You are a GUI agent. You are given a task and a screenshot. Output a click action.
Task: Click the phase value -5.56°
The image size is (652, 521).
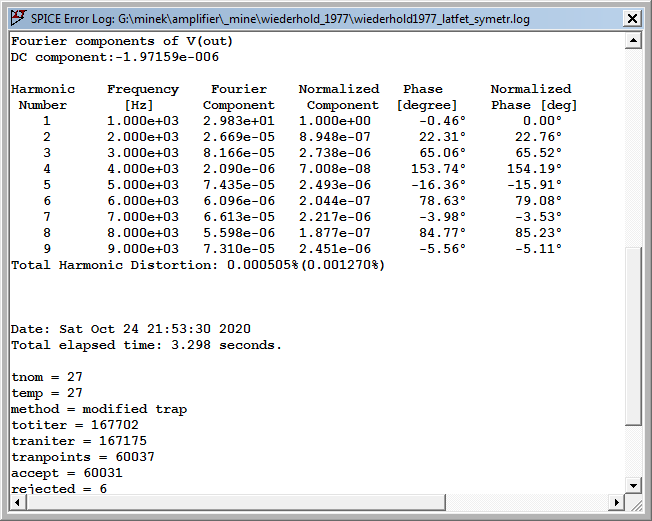(x=442, y=249)
